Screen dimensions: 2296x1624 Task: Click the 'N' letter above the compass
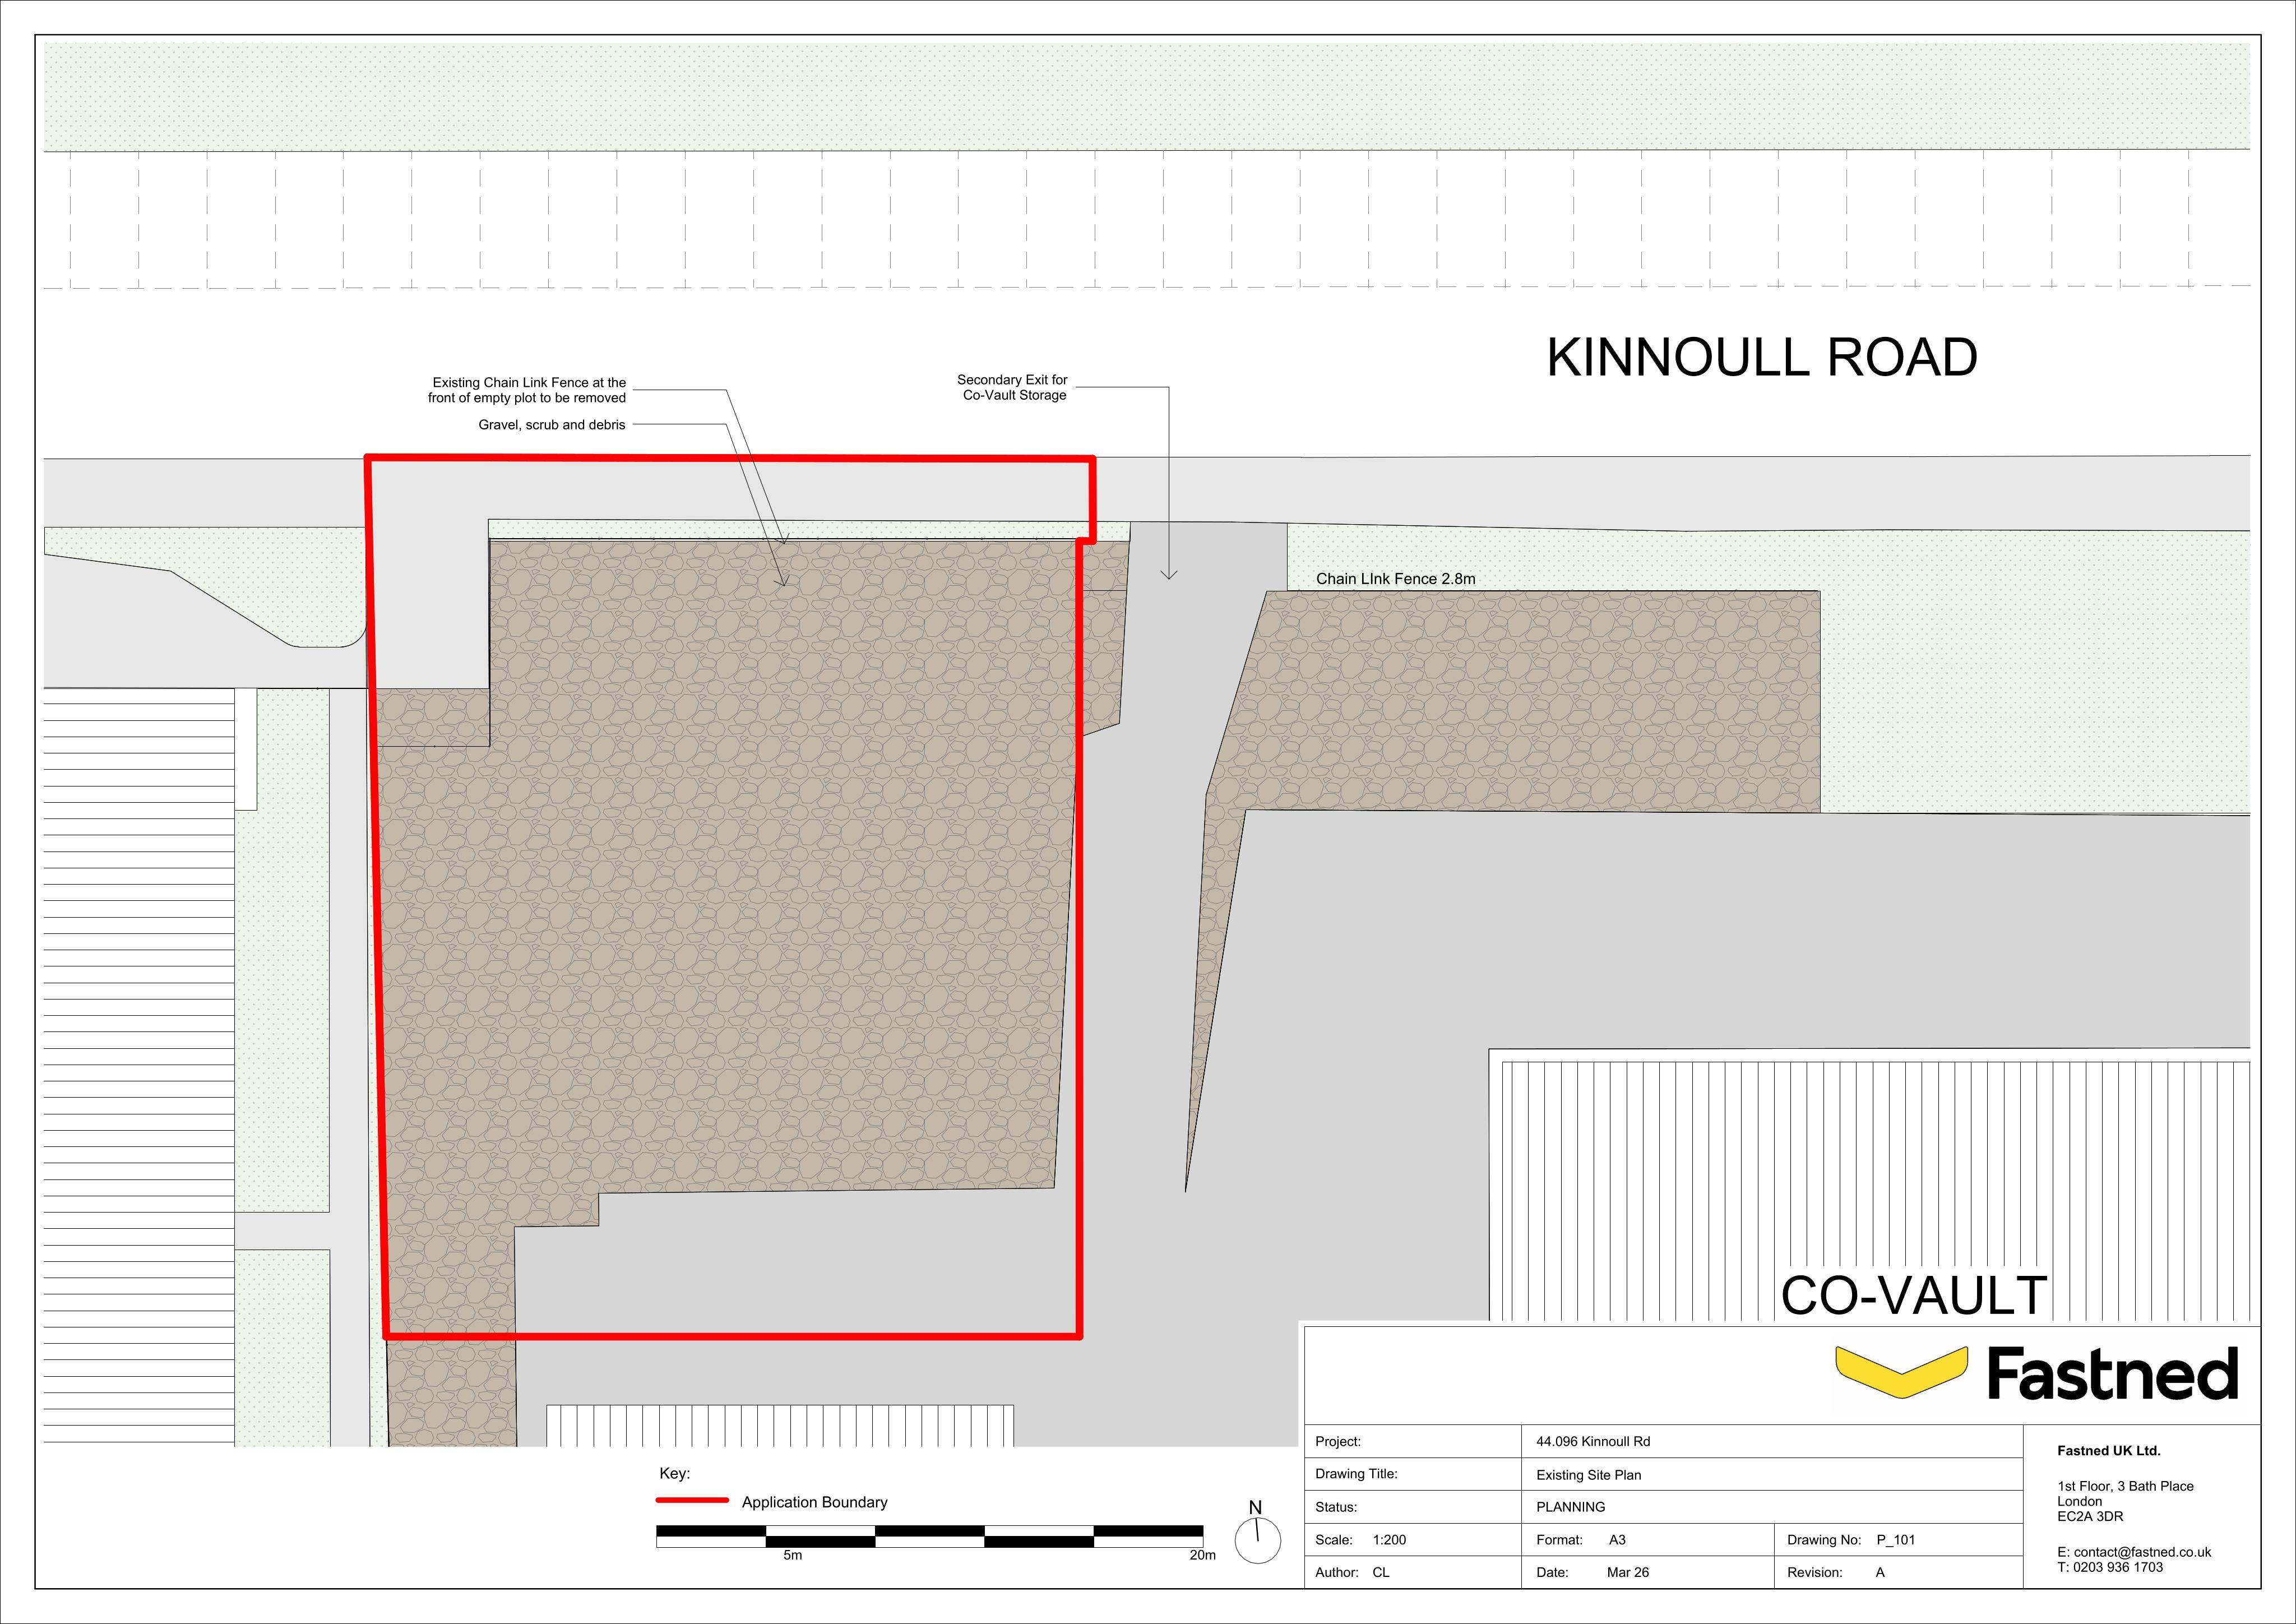click(1255, 1507)
